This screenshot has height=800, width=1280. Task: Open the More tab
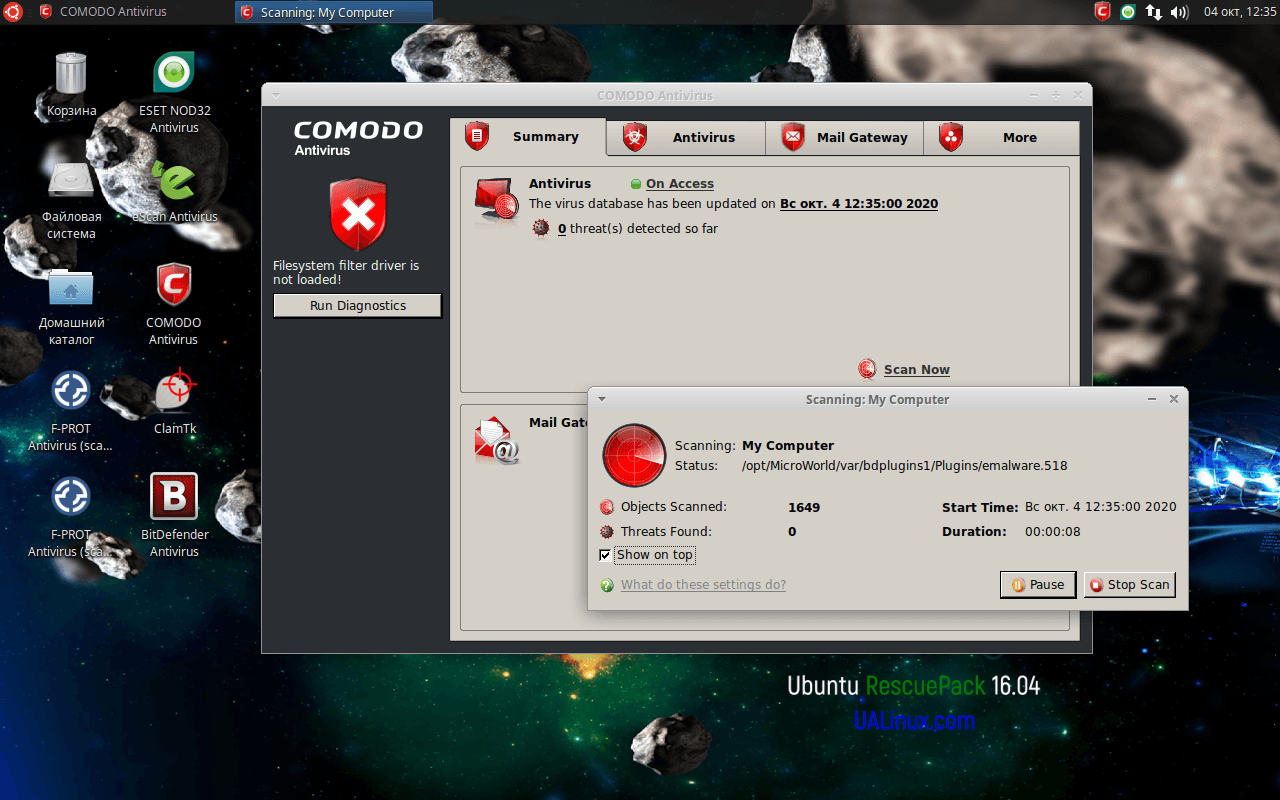pos(1001,138)
